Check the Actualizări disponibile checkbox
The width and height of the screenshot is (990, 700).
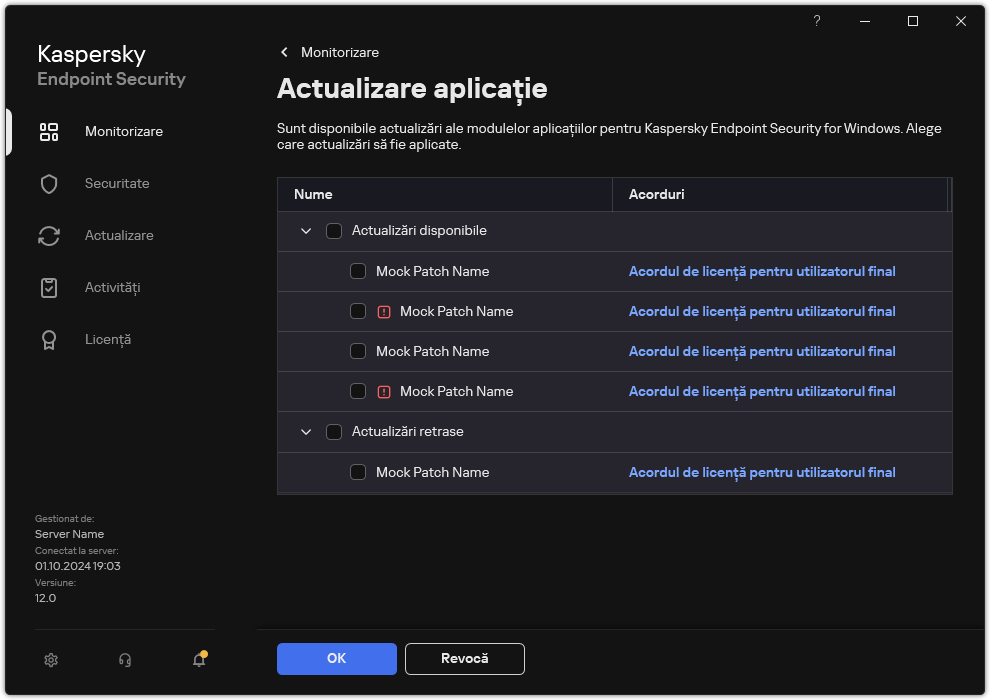334,230
